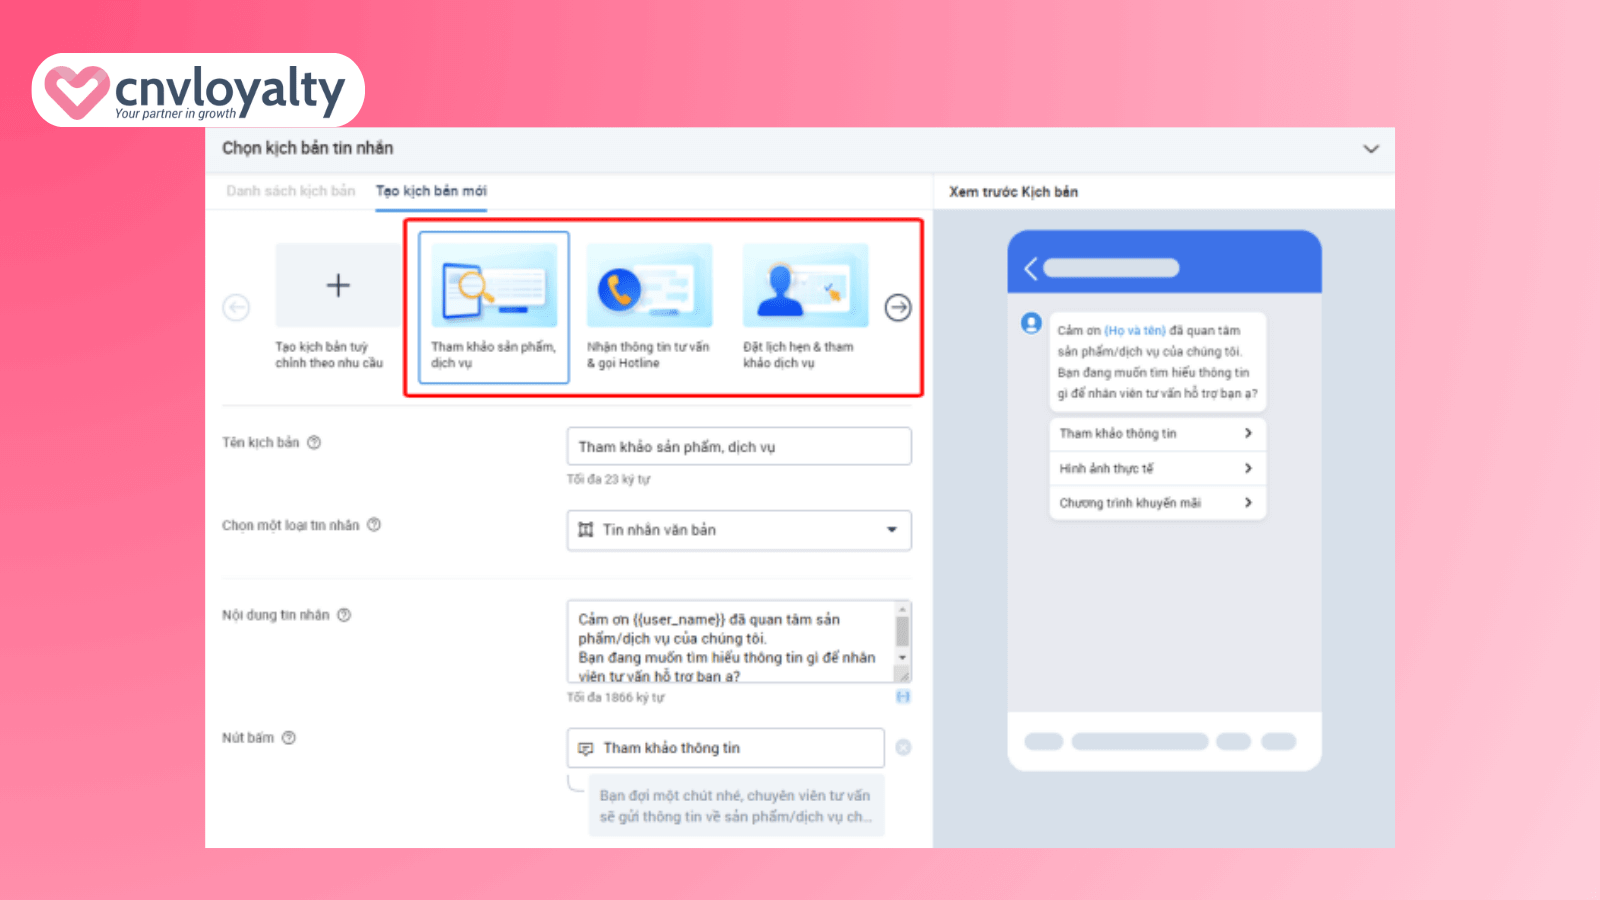Switch to Tạo kịch bản mới tab

pyautogui.click(x=431, y=191)
